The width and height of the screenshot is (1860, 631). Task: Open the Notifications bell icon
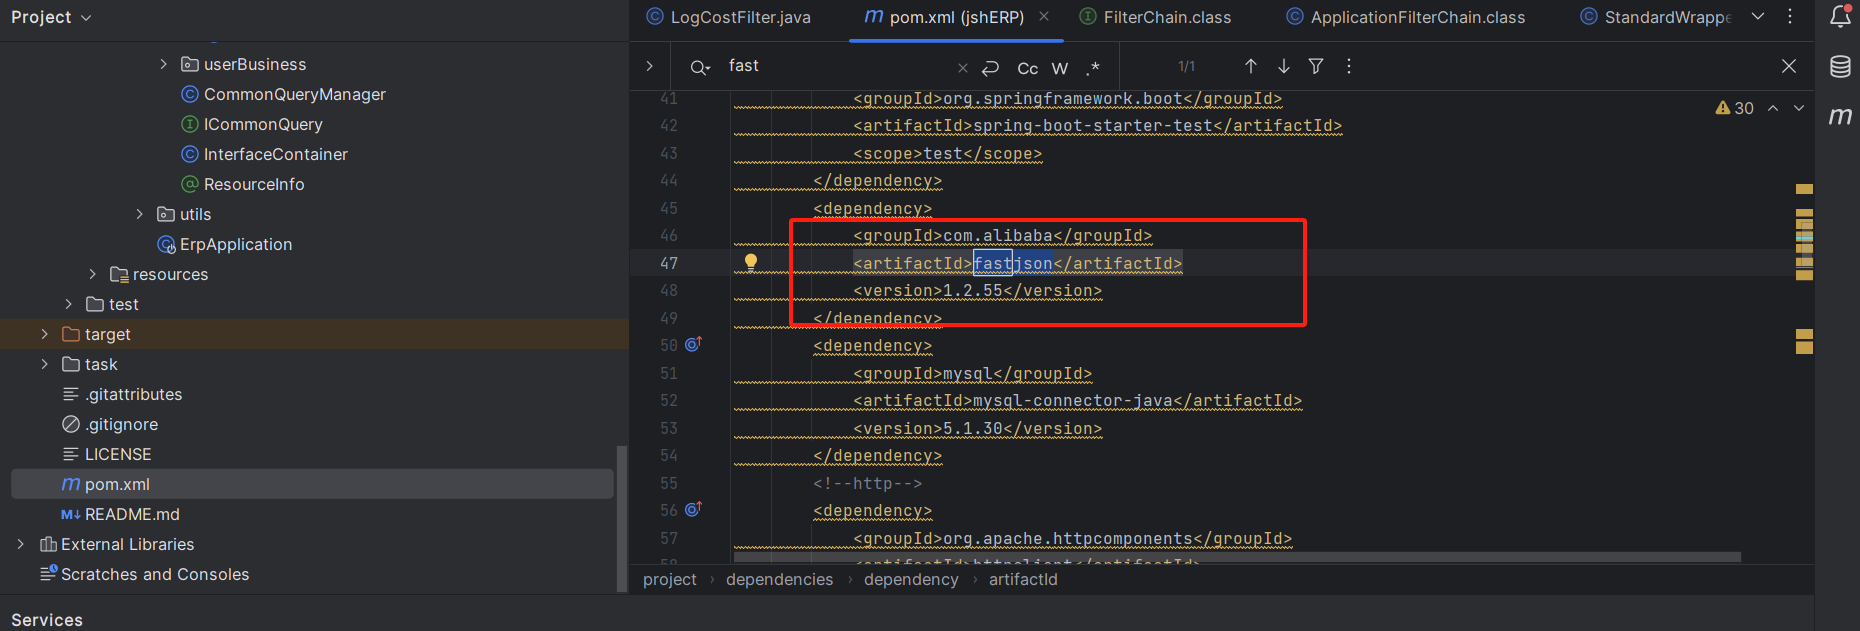1840,17
